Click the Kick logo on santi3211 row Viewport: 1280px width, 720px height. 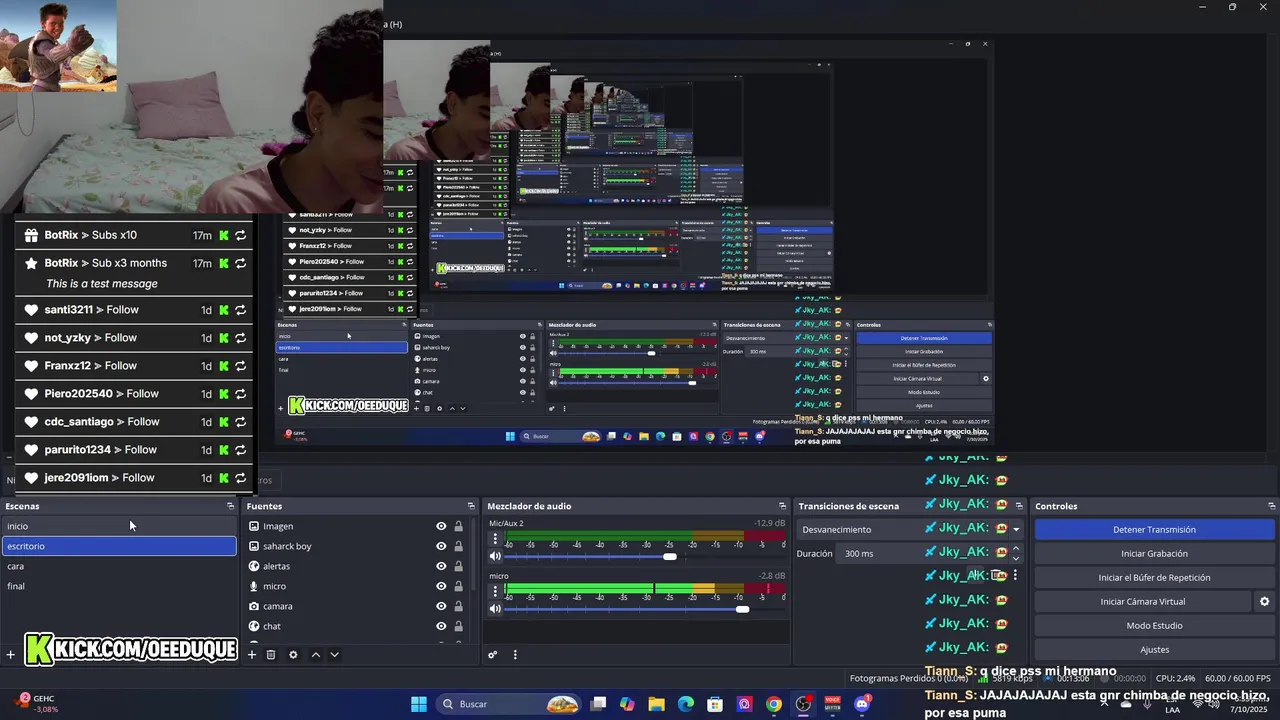224,310
